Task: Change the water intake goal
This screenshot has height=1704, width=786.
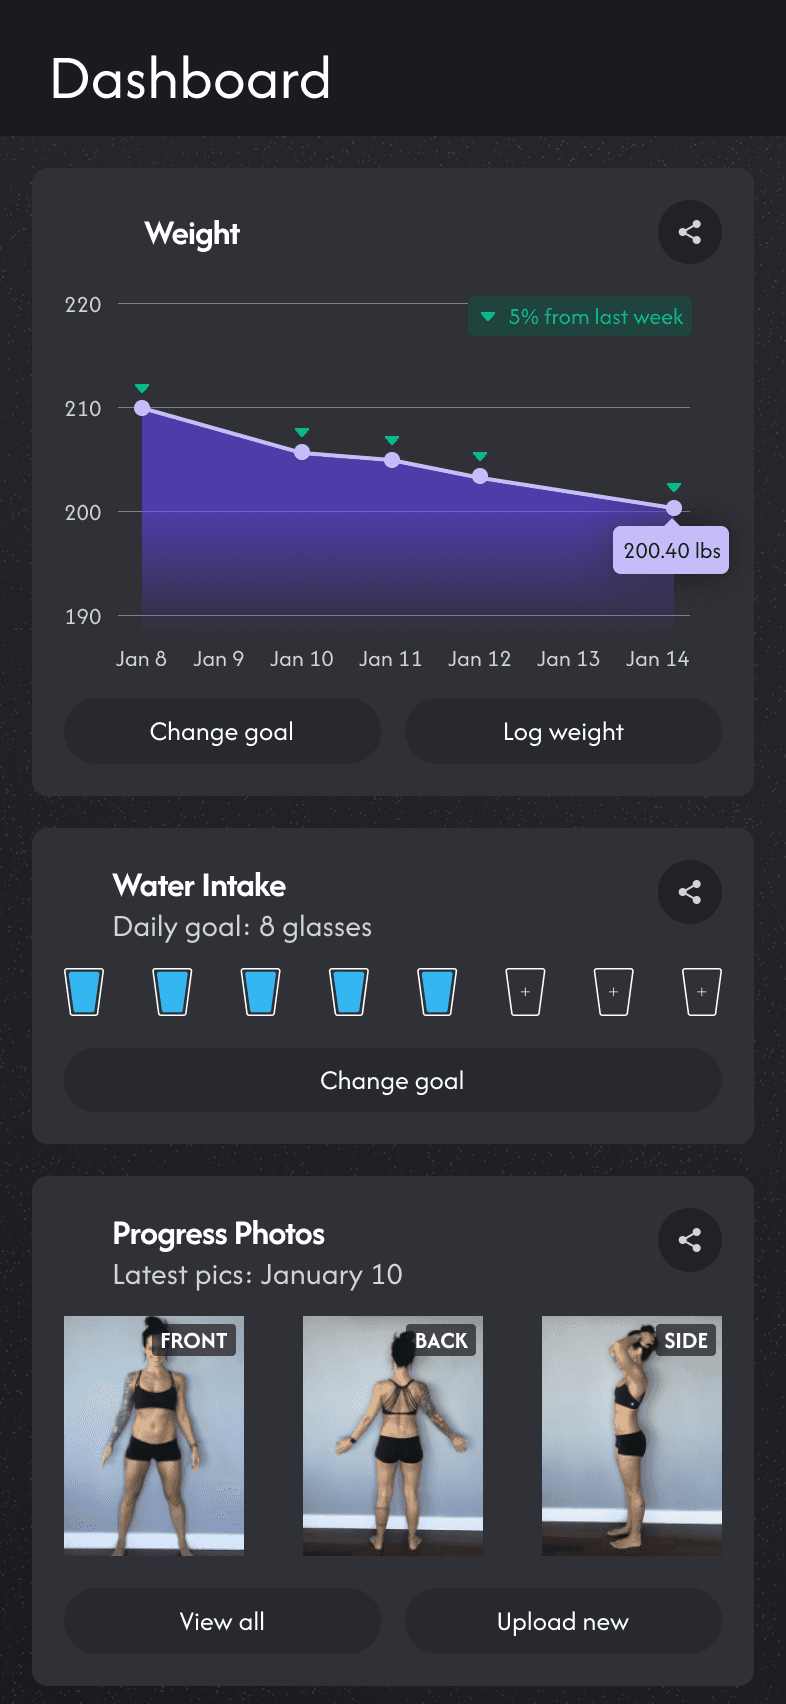Action: pos(392,1080)
